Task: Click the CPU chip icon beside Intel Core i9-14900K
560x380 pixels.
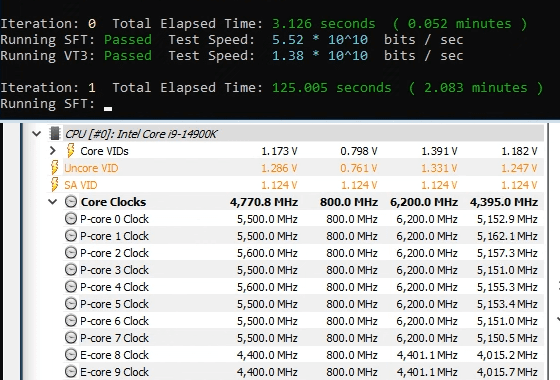Action: [x=55, y=134]
